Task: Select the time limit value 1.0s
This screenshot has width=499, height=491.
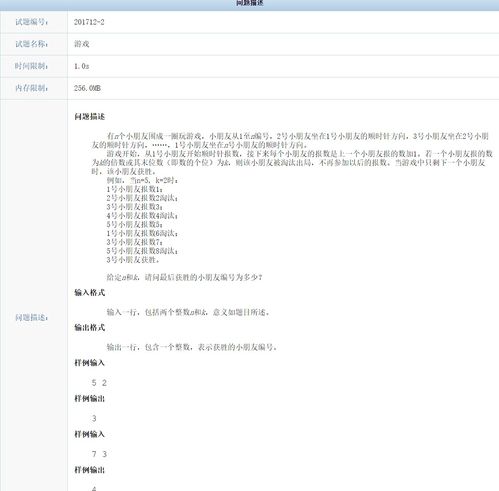Action: click(82, 66)
